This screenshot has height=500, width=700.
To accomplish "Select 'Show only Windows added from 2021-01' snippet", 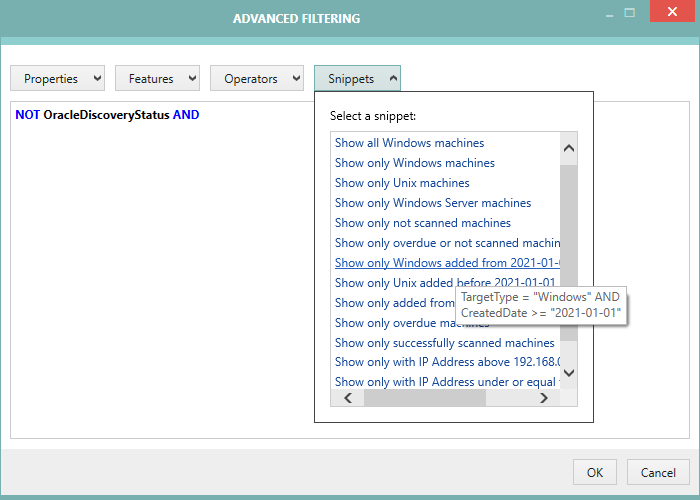I will click(x=446, y=263).
